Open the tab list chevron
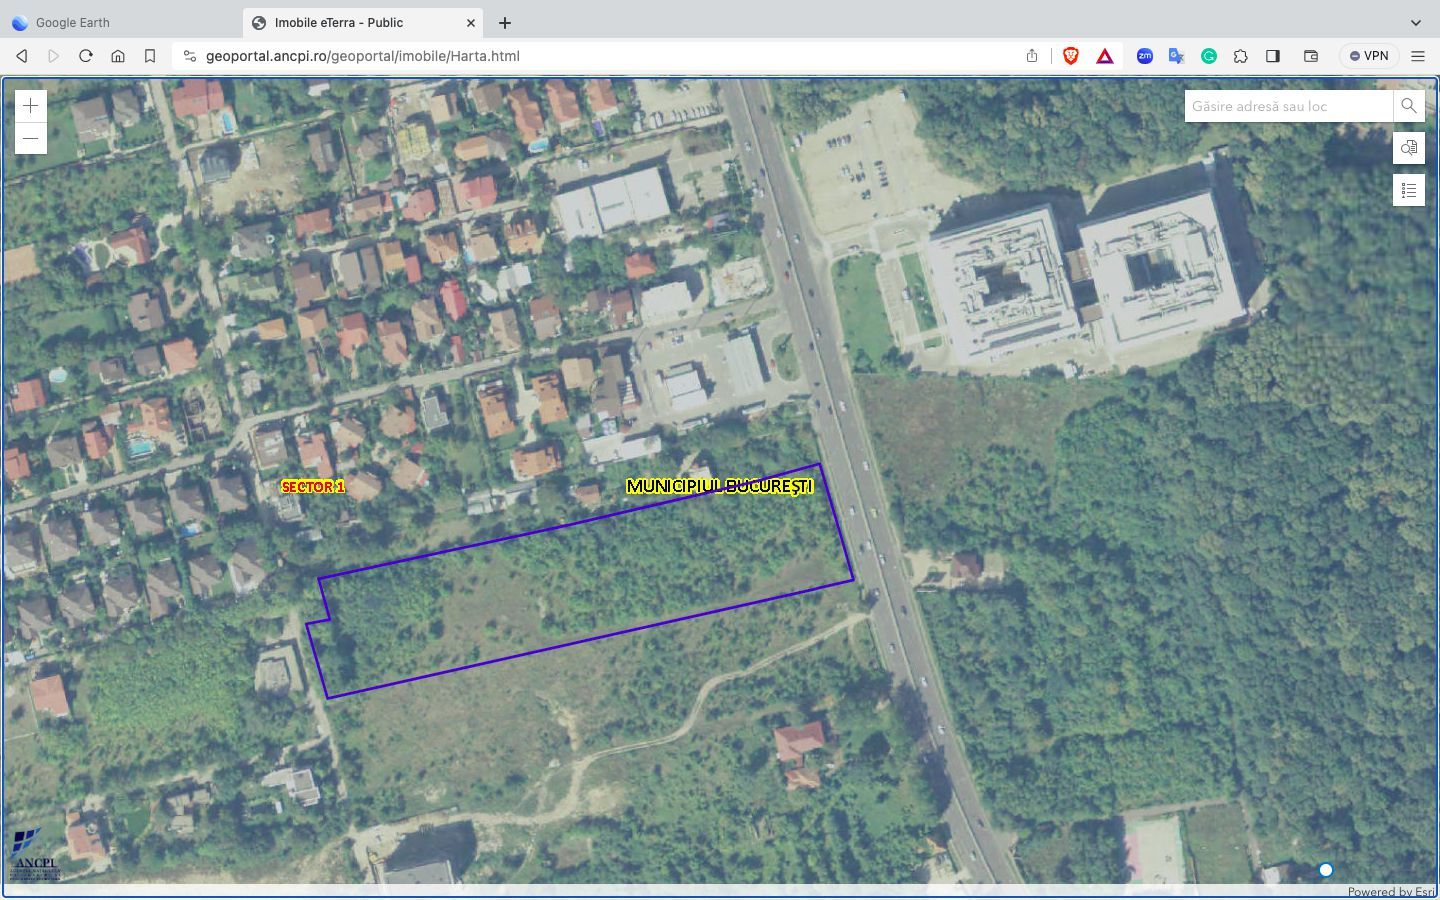The width and height of the screenshot is (1440, 900). 1417,22
